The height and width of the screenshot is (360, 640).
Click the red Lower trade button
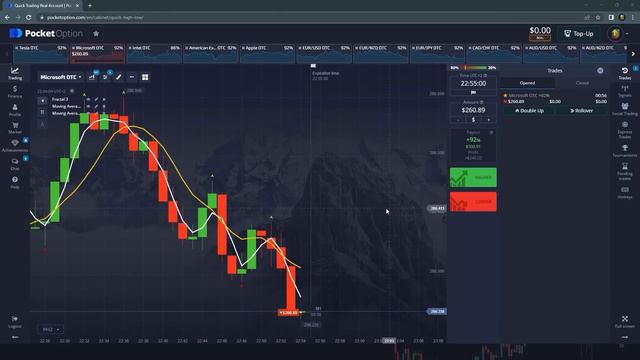(473, 202)
